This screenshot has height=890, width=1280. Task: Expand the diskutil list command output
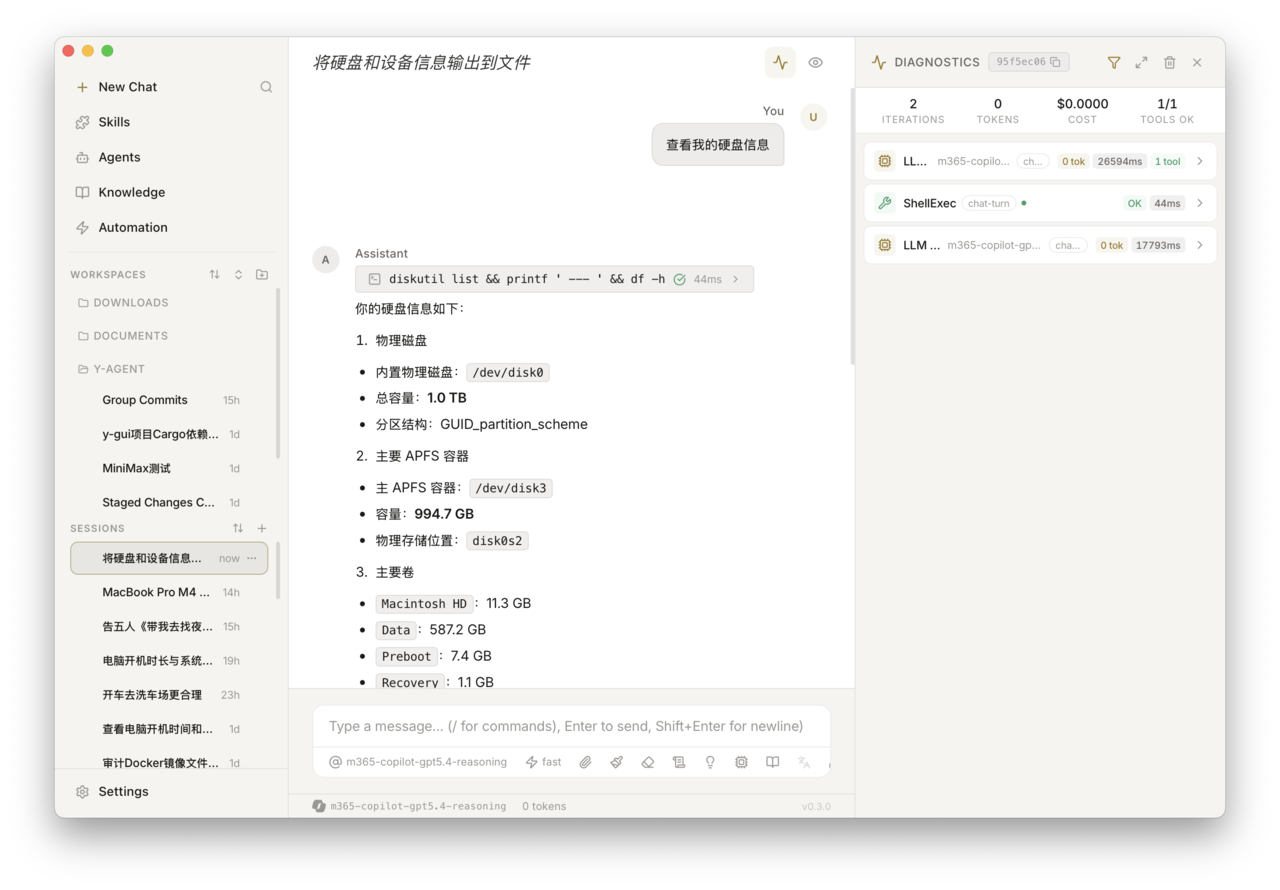coord(554,279)
